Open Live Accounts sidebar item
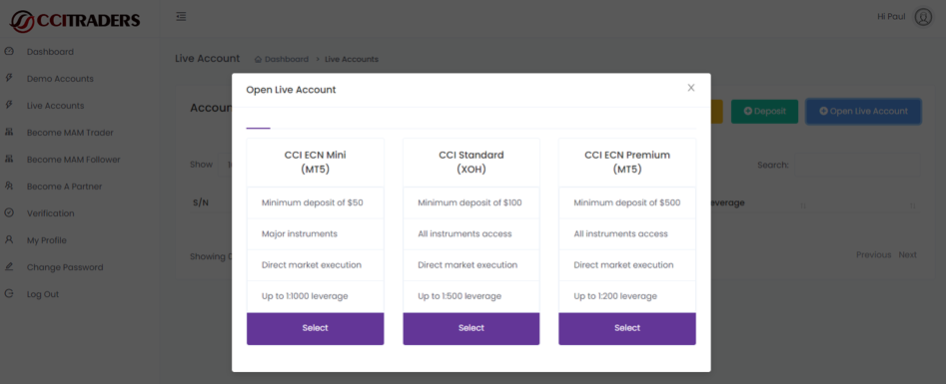The width and height of the screenshot is (946, 384). [x=56, y=106]
